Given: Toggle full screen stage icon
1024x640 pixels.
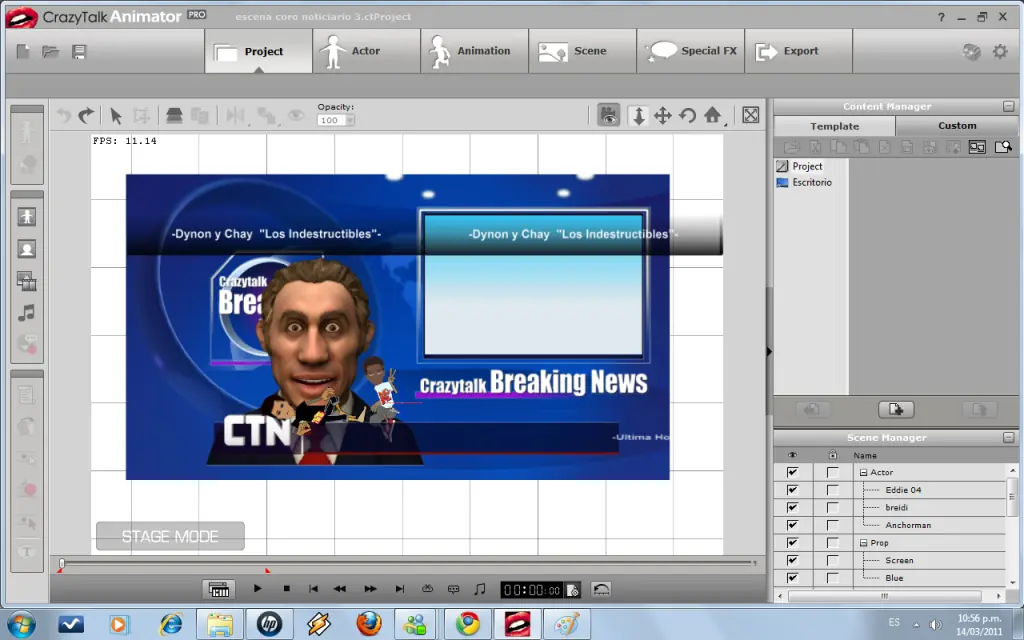Looking at the screenshot, I should [x=750, y=116].
